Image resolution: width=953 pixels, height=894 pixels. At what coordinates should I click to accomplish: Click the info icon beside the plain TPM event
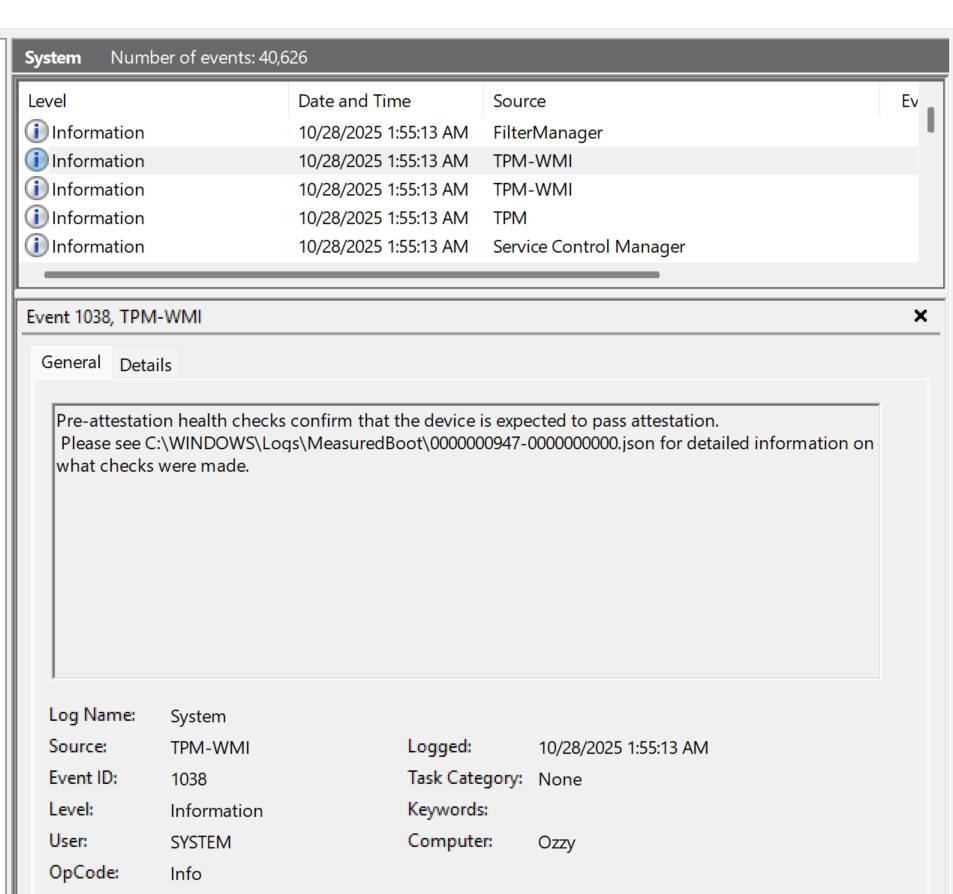tap(37, 218)
